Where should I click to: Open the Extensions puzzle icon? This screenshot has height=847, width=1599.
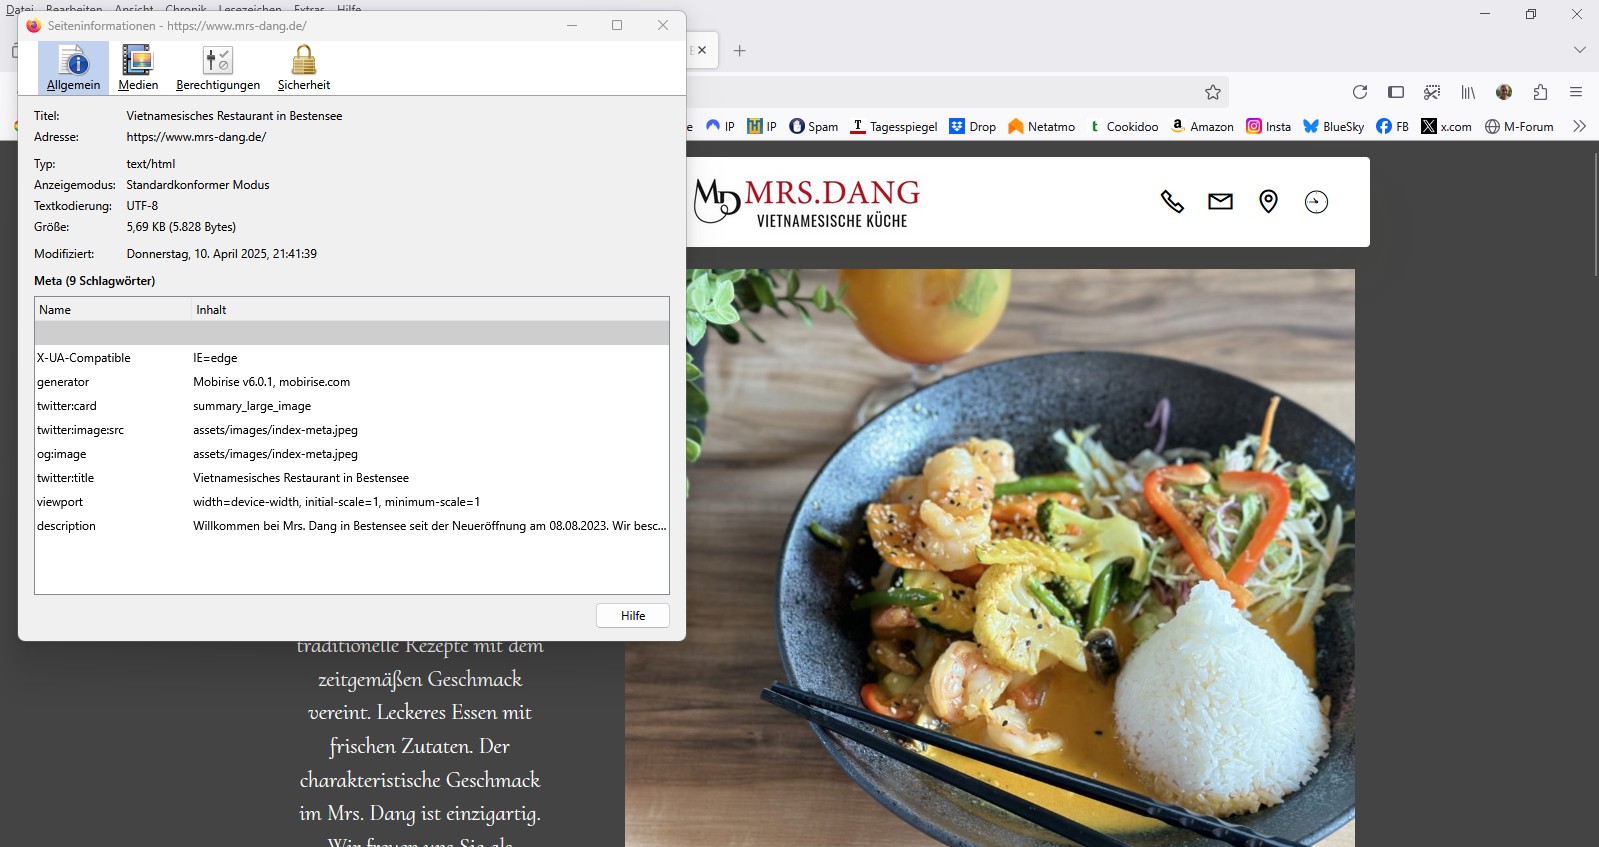click(x=1540, y=92)
